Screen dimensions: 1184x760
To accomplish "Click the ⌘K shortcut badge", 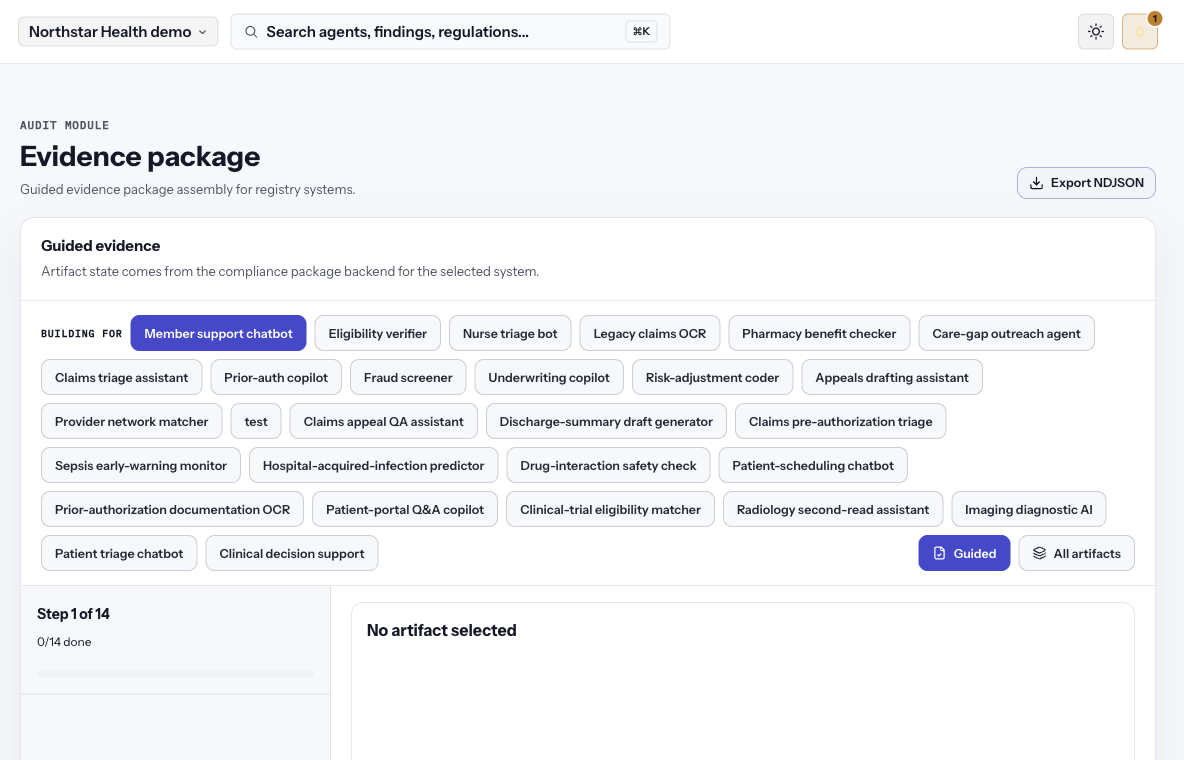I will [x=641, y=32].
